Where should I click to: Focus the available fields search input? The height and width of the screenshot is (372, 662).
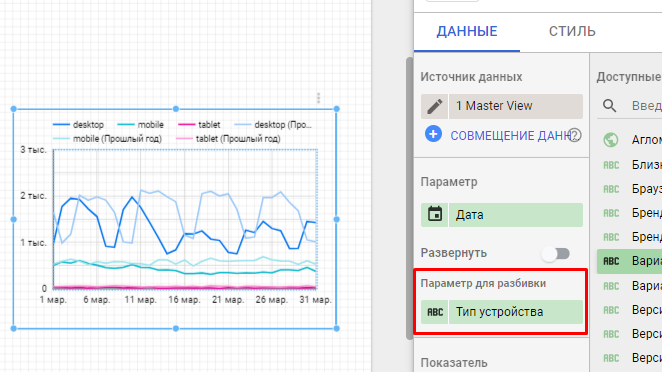click(646, 106)
